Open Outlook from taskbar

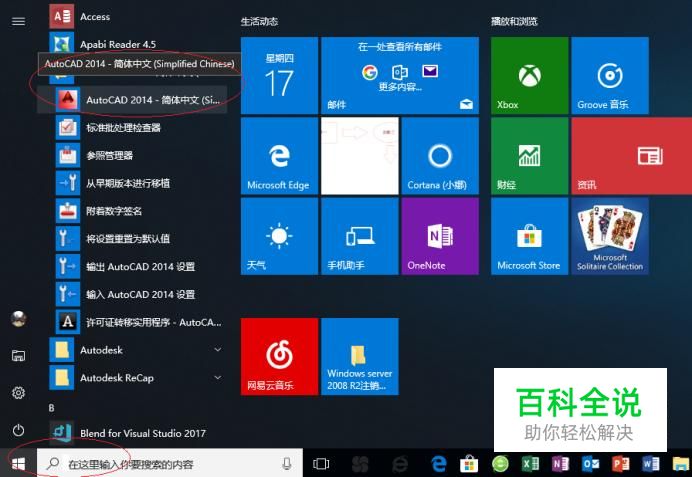[590, 464]
